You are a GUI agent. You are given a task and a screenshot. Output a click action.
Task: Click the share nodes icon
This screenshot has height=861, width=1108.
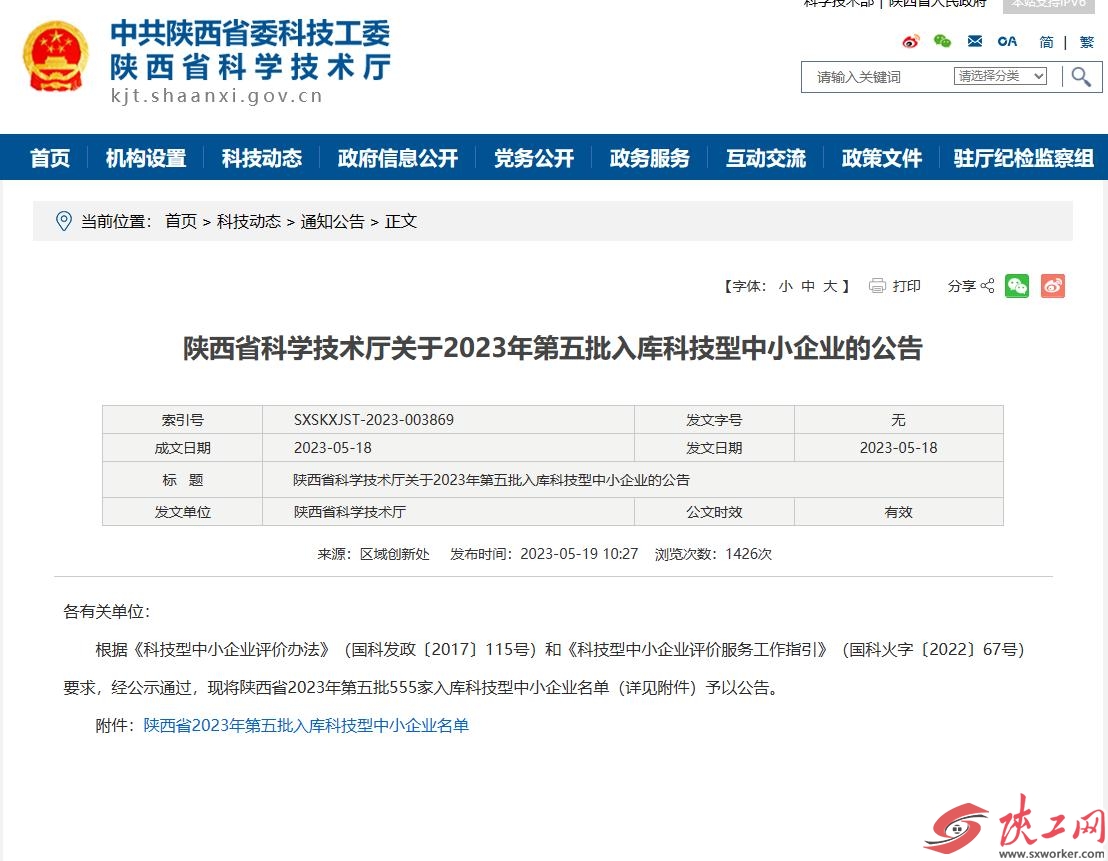987,286
